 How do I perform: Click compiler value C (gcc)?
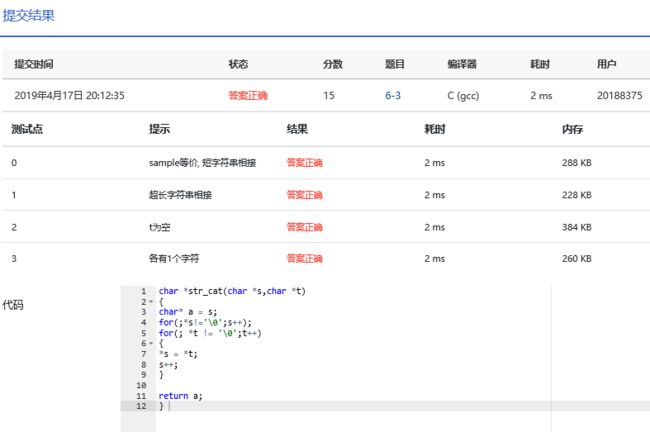(463, 96)
